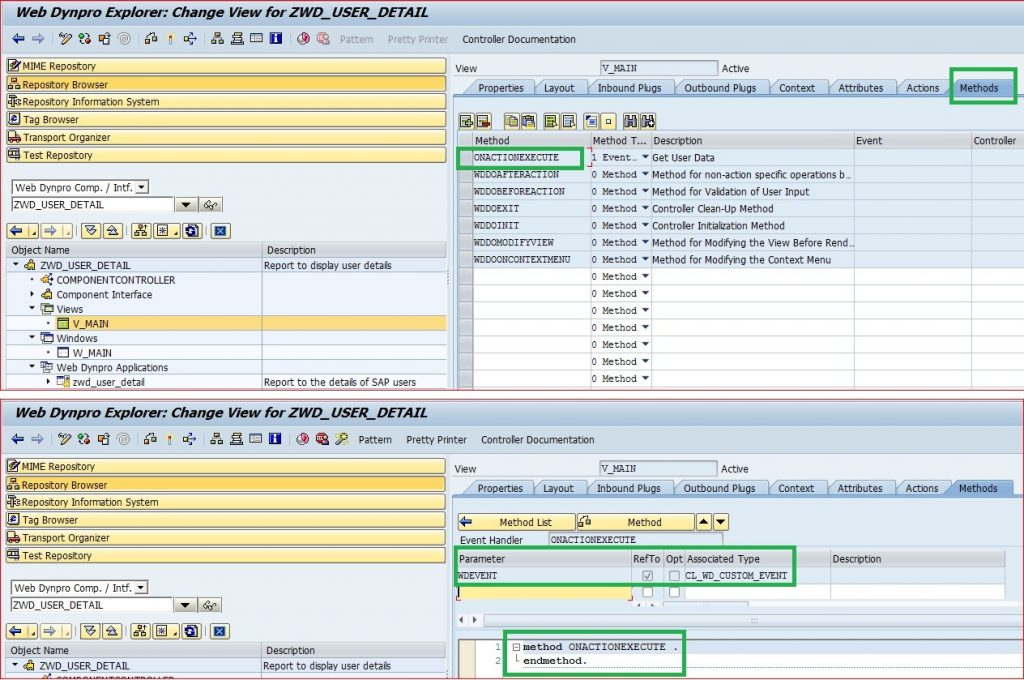Screen dimensions: 1024x680
Task: Tick the Opt checkbox in the empty parameter row
Action: click(x=674, y=592)
